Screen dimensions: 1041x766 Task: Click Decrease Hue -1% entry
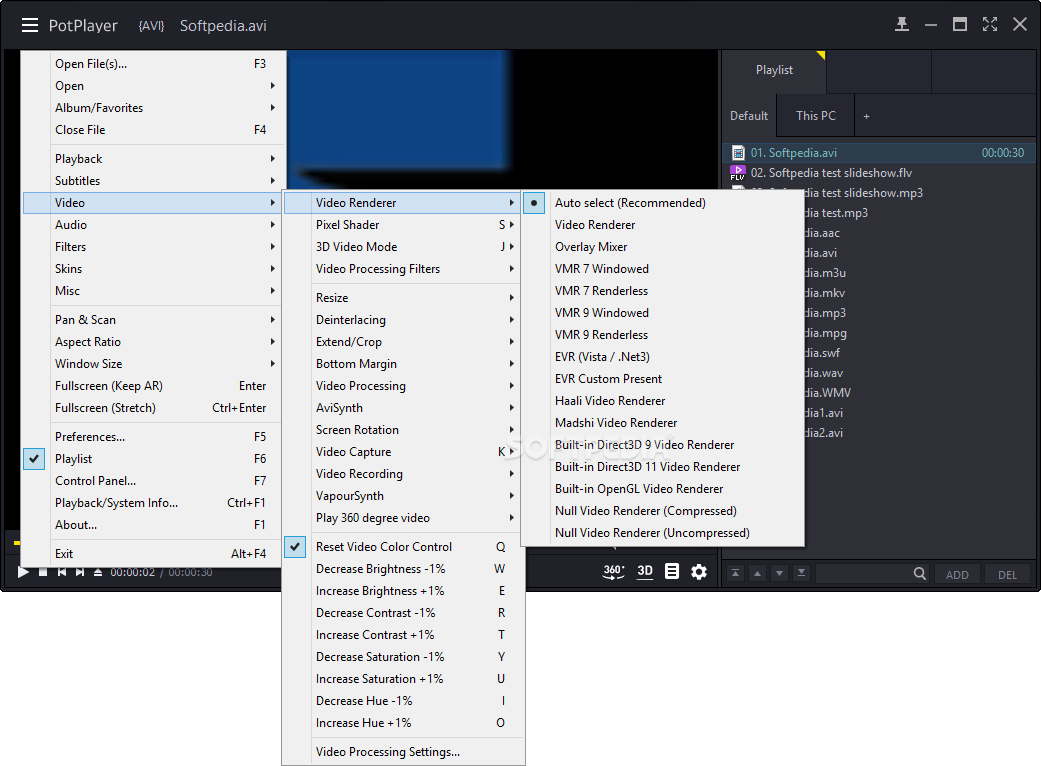[x=404, y=701]
